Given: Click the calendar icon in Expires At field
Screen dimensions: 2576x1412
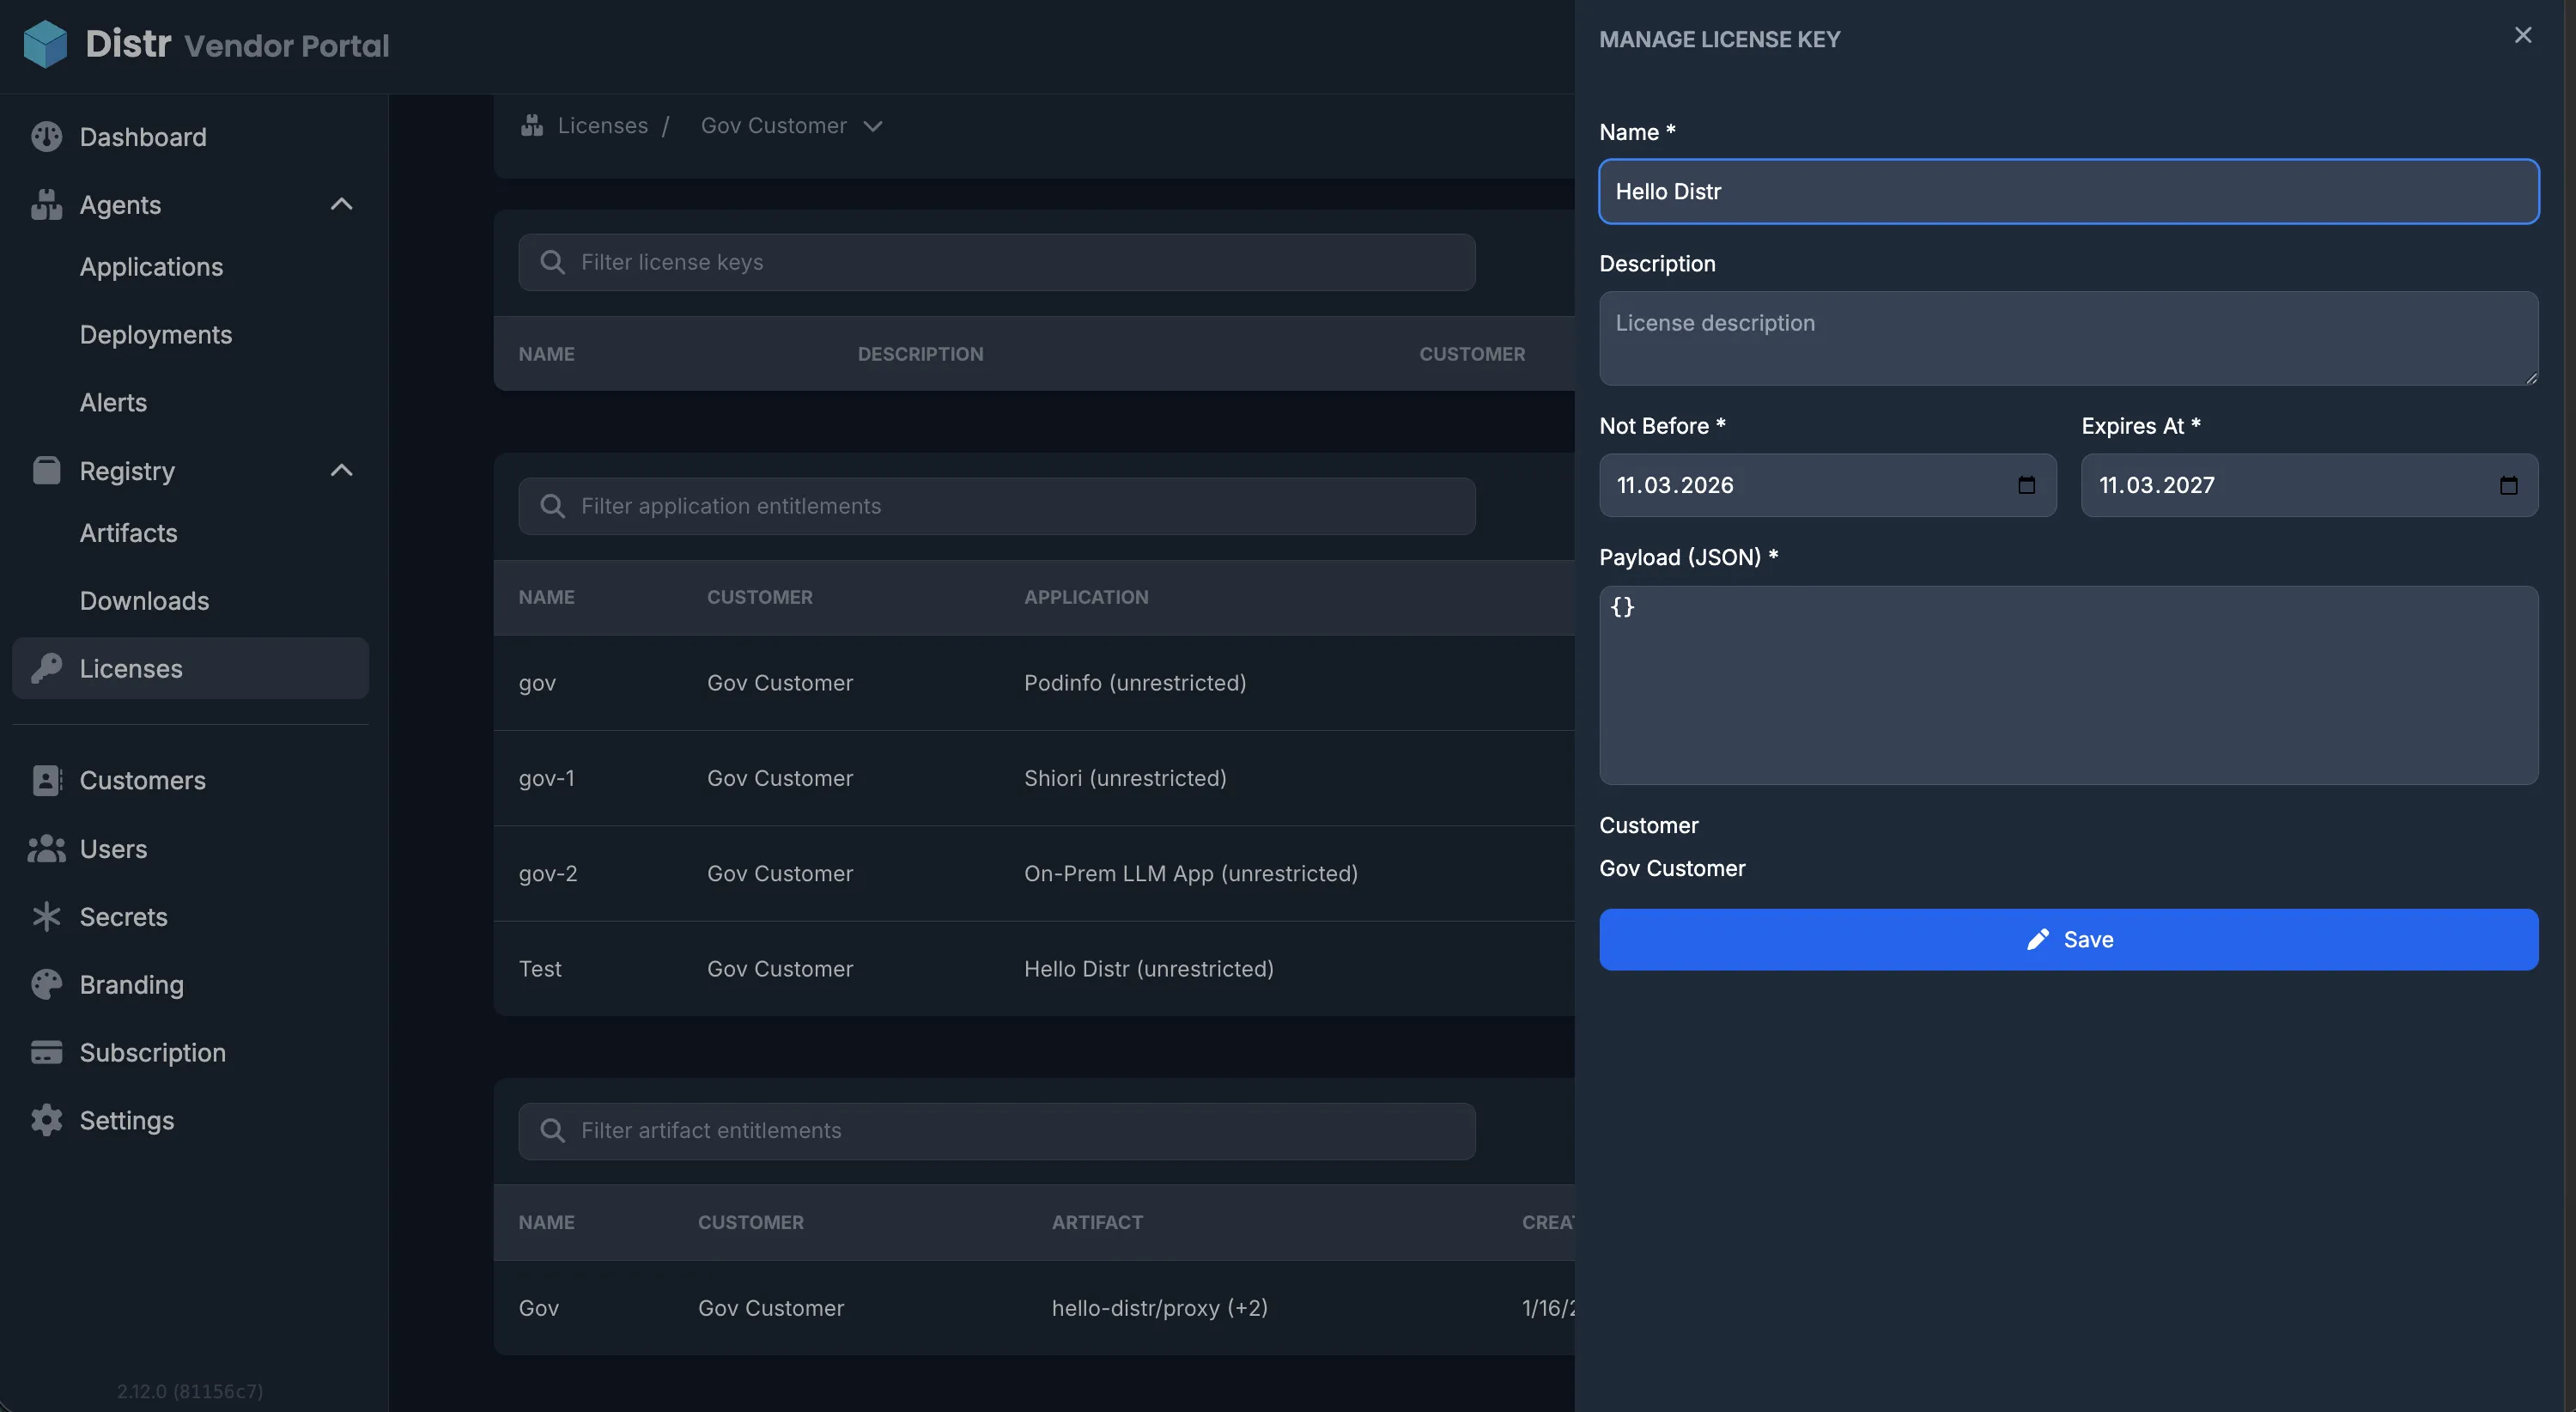Looking at the screenshot, I should coord(2509,485).
